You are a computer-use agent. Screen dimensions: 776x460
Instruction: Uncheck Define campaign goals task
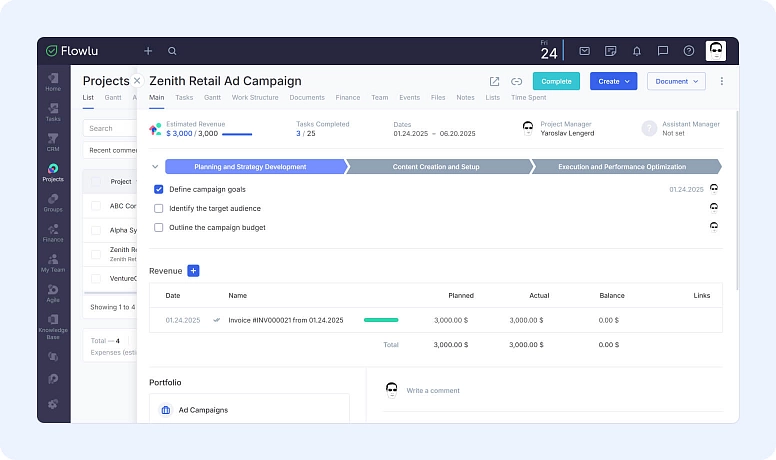point(159,189)
